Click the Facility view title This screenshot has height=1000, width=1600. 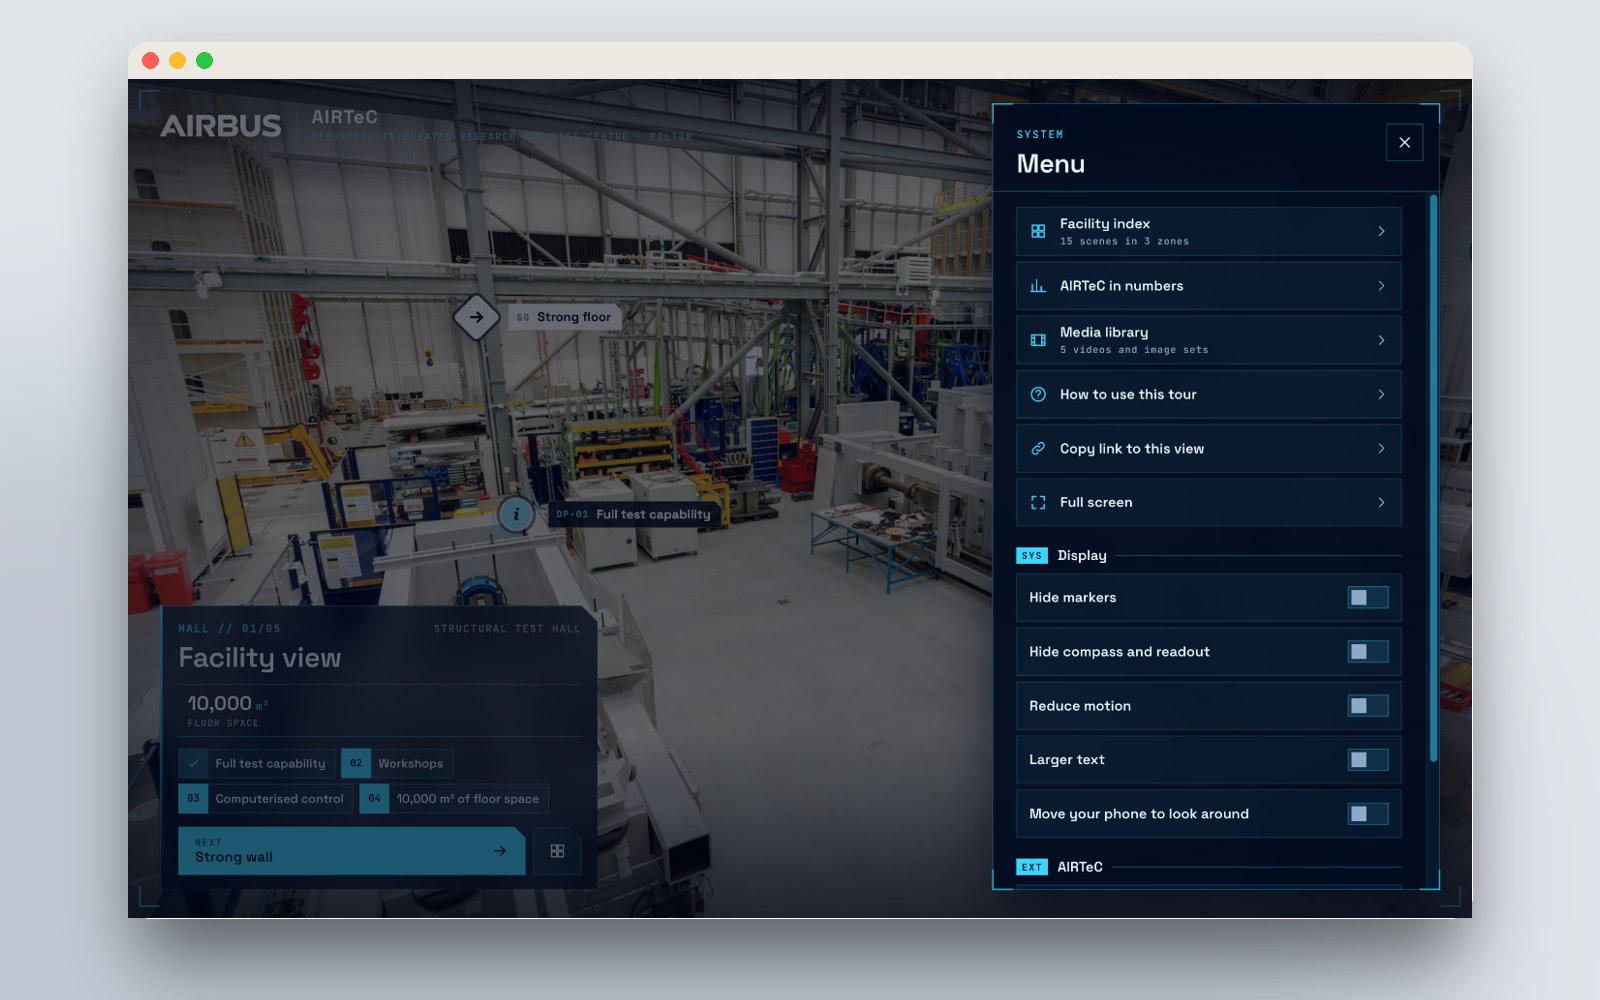pos(260,658)
